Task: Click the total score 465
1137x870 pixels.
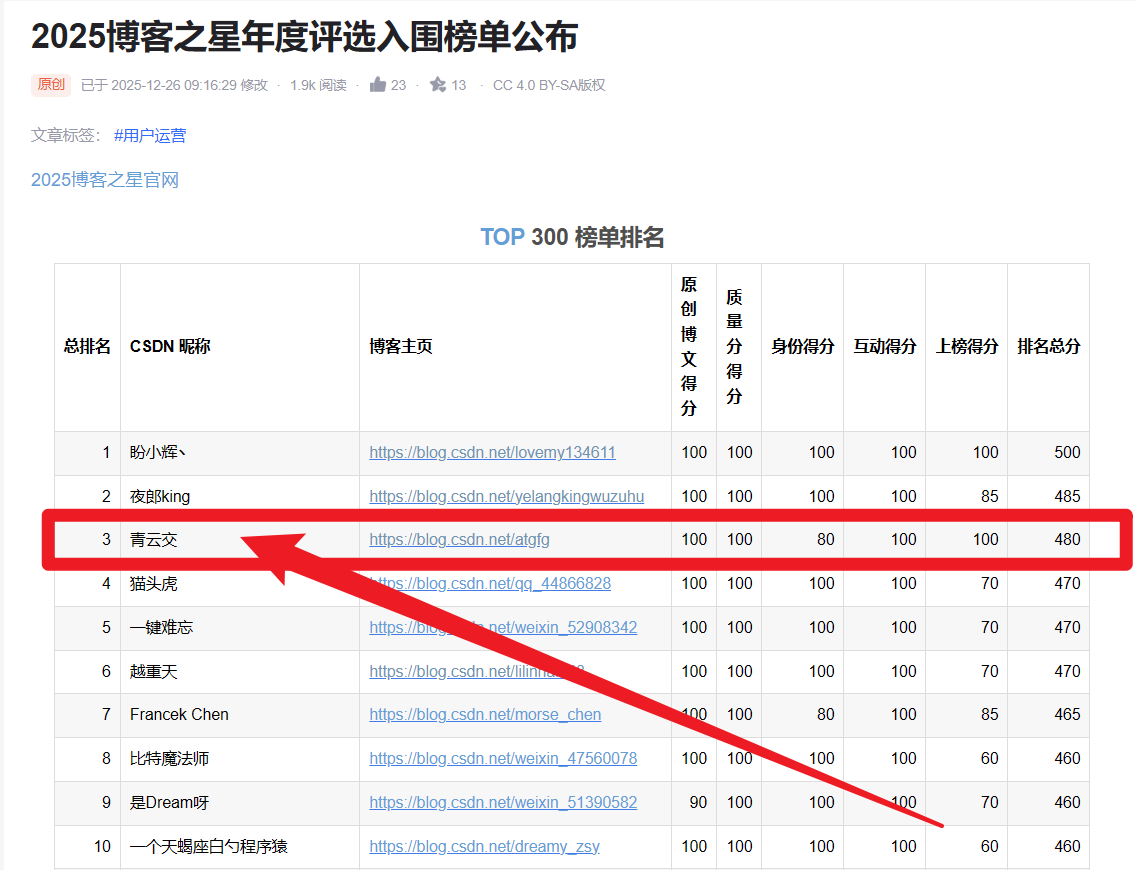Action: pos(1067,715)
